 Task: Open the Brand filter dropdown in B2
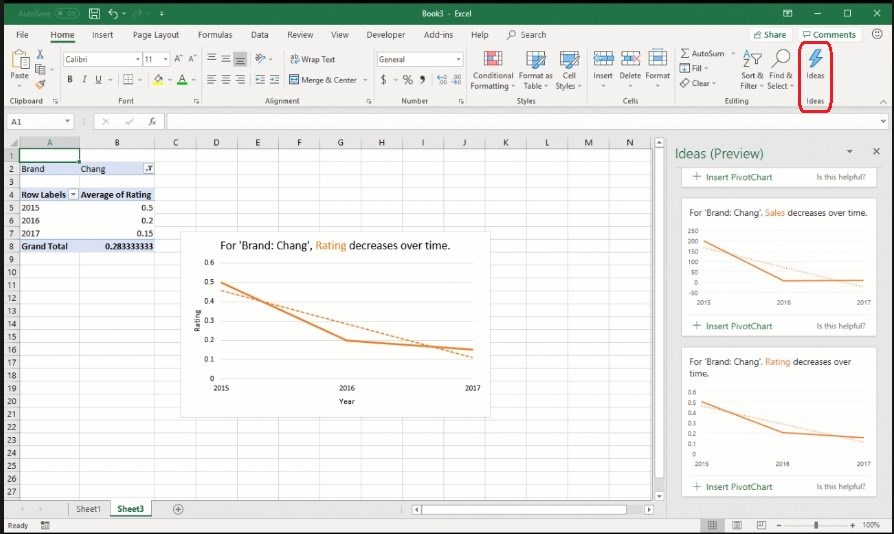click(149, 168)
